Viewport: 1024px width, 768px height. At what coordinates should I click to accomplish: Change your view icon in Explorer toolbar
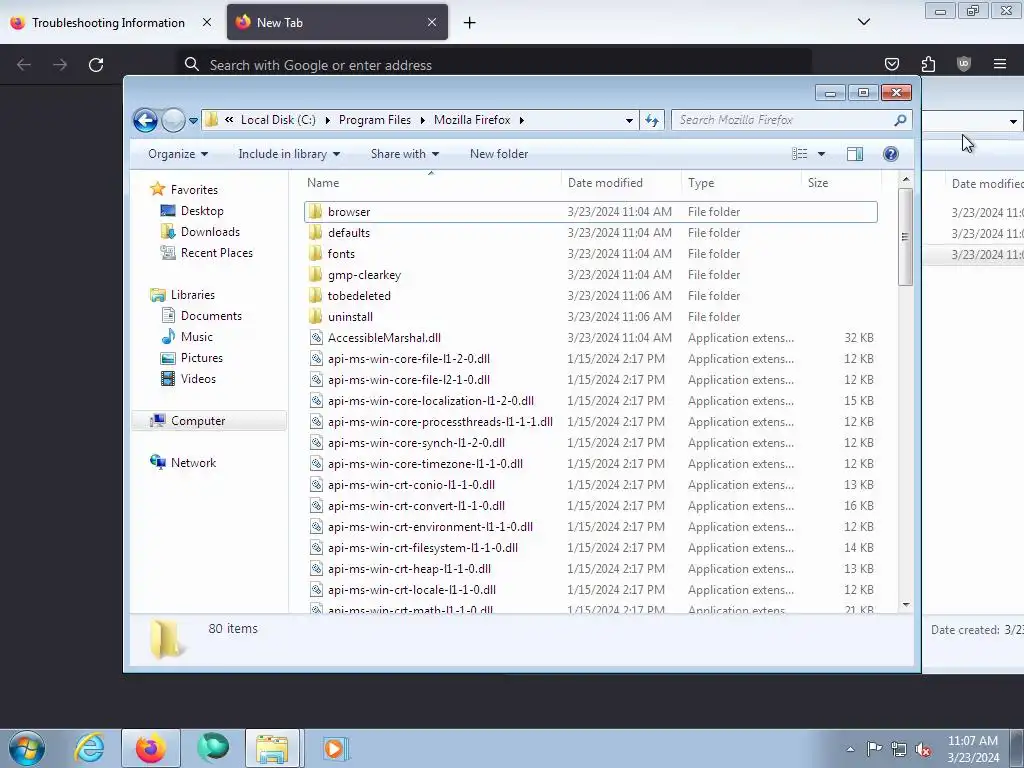[x=799, y=154]
